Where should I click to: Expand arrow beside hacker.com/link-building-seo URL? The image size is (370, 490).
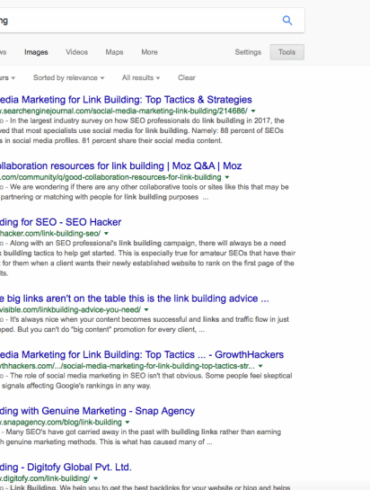(106, 233)
